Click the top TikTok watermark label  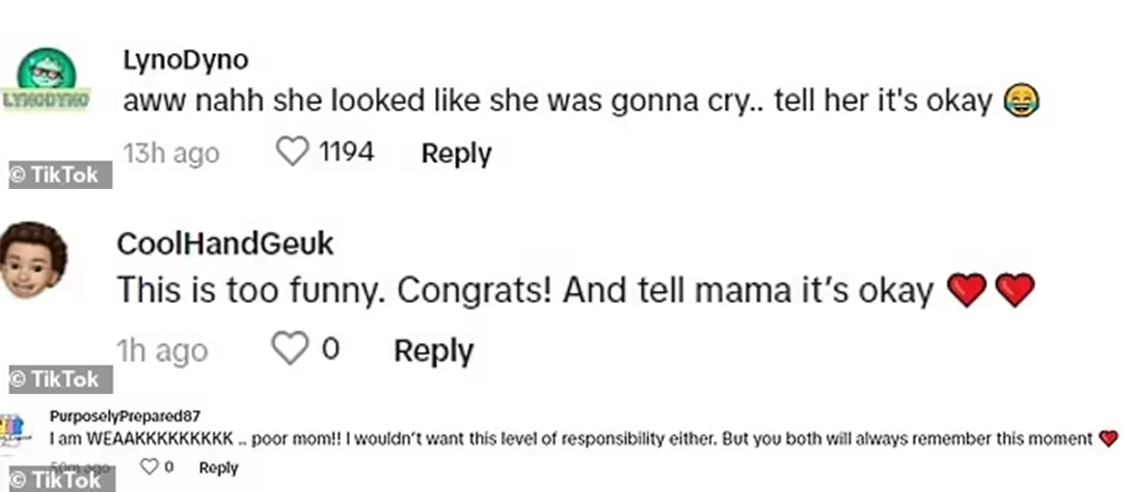[60, 175]
